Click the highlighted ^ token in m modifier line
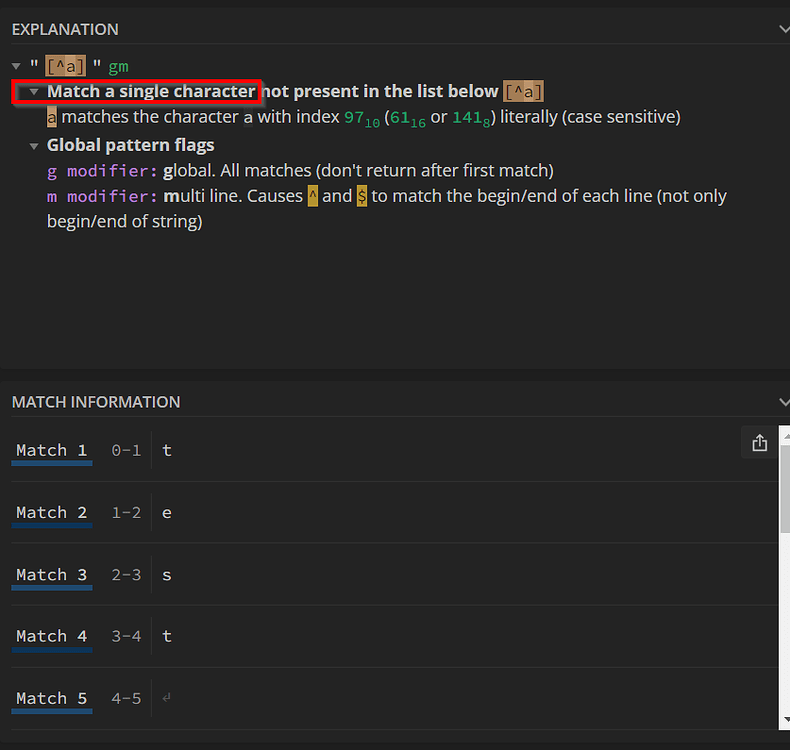Viewport: 790px width, 750px height. (x=313, y=196)
